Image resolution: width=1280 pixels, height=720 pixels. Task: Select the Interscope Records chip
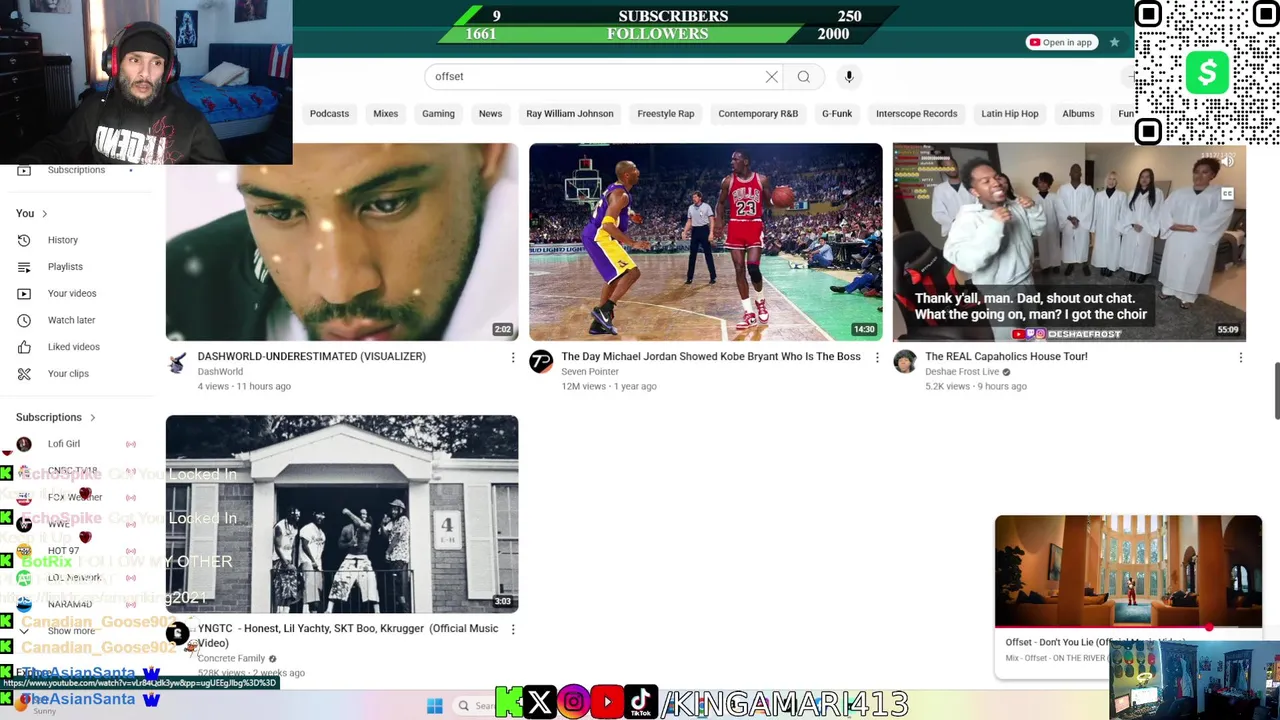(x=917, y=114)
